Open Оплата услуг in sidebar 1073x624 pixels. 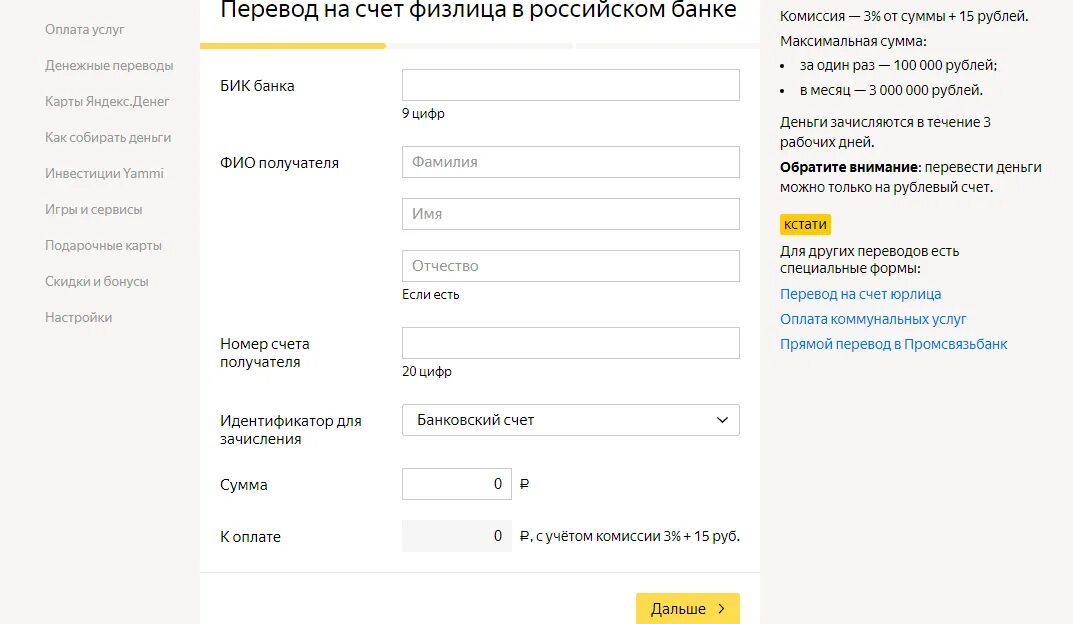tap(85, 30)
